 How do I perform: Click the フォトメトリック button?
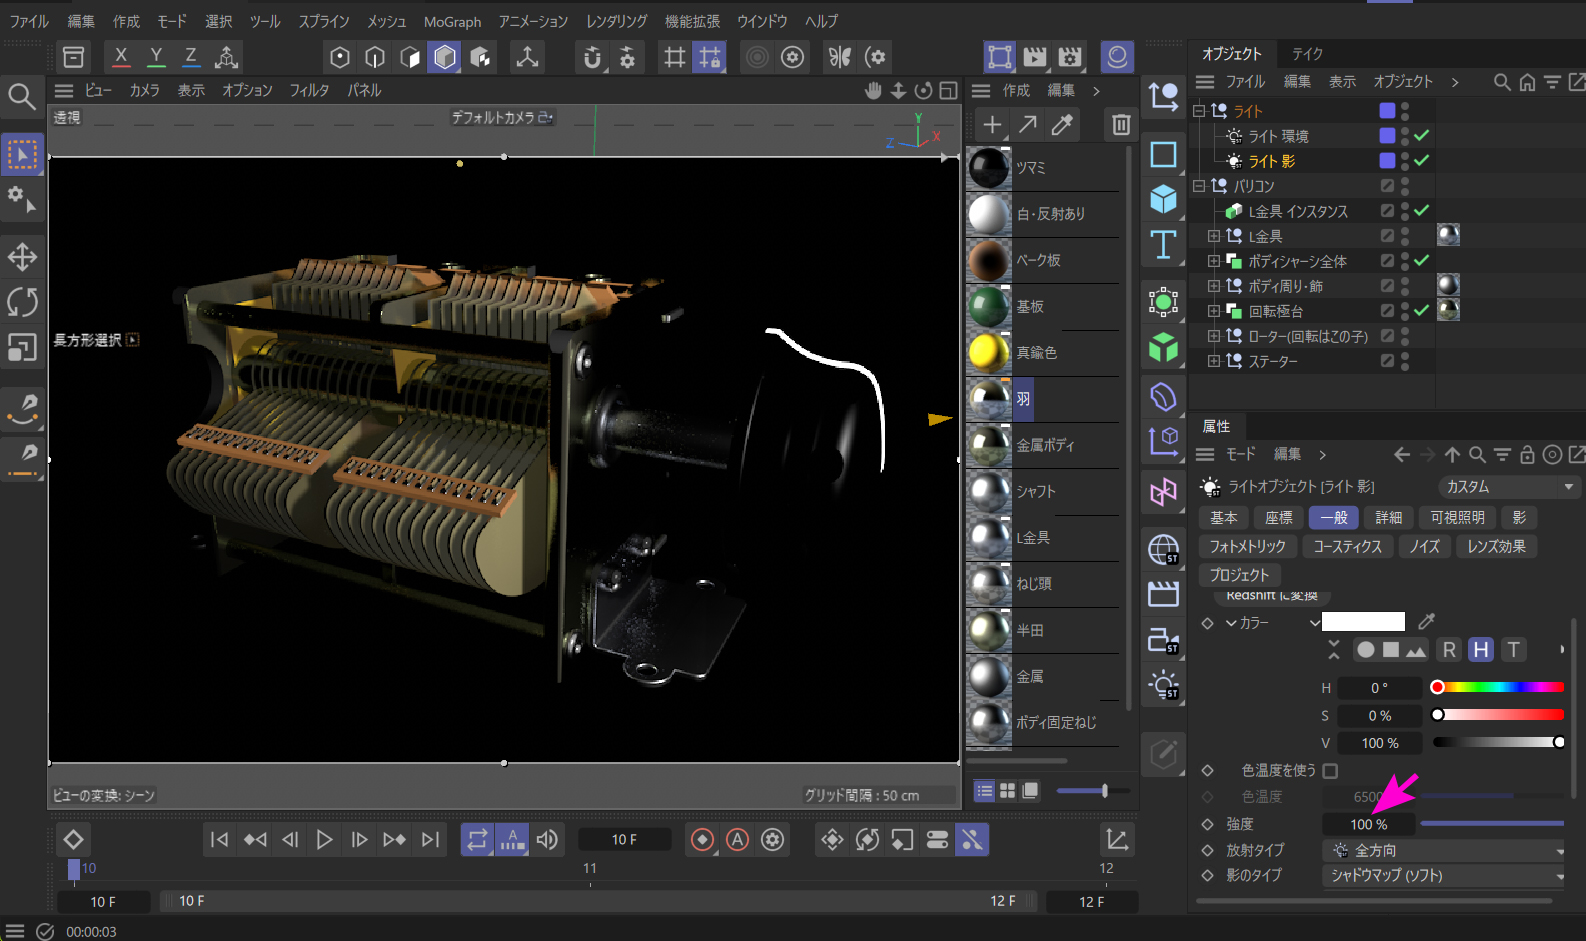(1247, 546)
